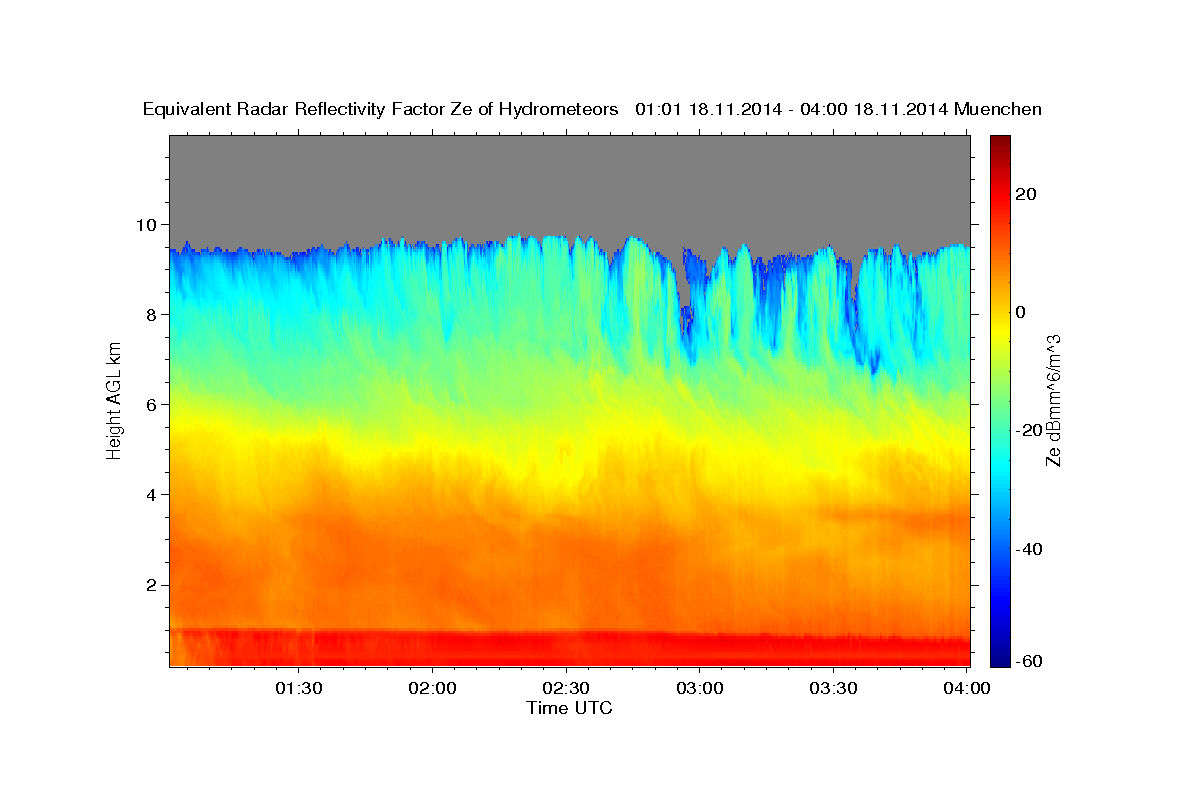The height and width of the screenshot is (800, 1200).
Task: Click the colorbar tick value '20'
Action: pyautogui.click(x=1026, y=194)
